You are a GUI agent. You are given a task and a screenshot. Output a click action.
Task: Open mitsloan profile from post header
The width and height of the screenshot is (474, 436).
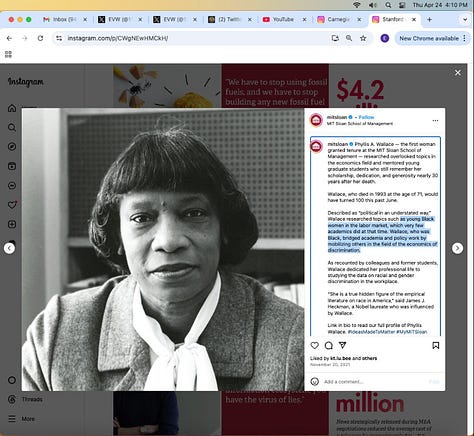pos(337,117)
